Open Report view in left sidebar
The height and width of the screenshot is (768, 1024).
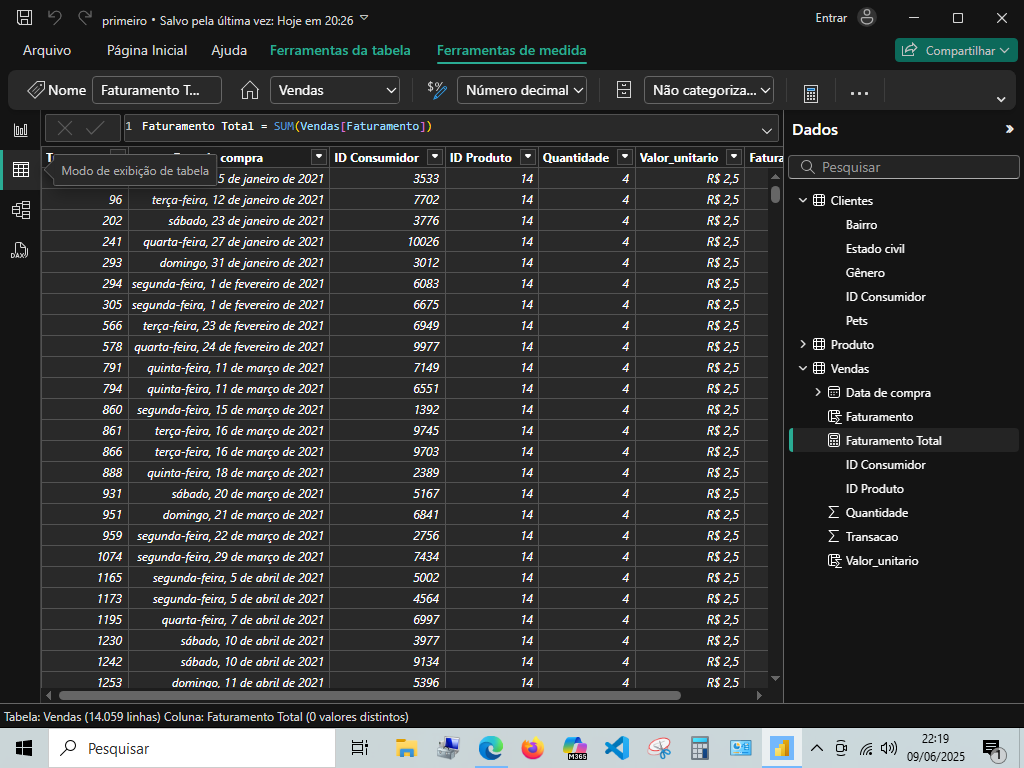pyautogui.click(x=21, y=130)
